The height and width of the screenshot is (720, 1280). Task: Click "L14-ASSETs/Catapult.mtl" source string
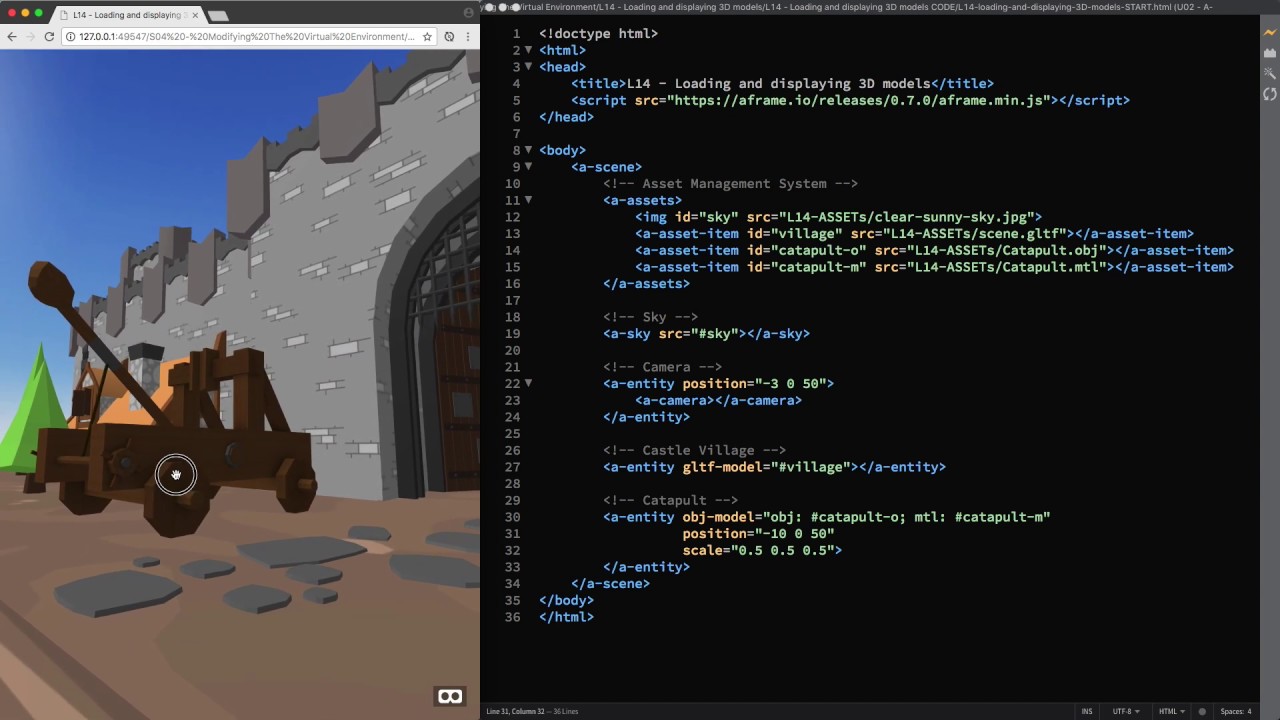[1006, 267]
